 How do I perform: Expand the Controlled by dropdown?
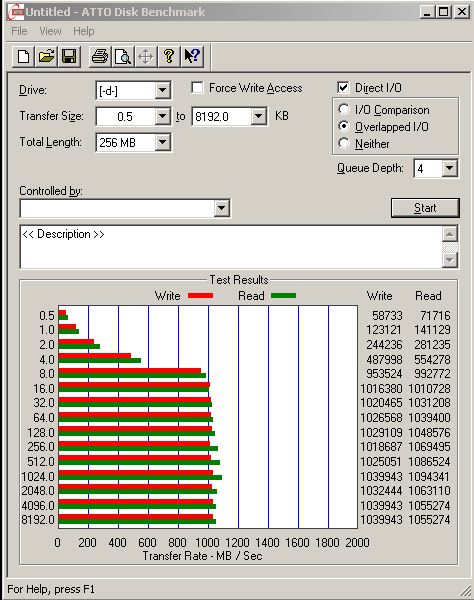pos(222,208)
